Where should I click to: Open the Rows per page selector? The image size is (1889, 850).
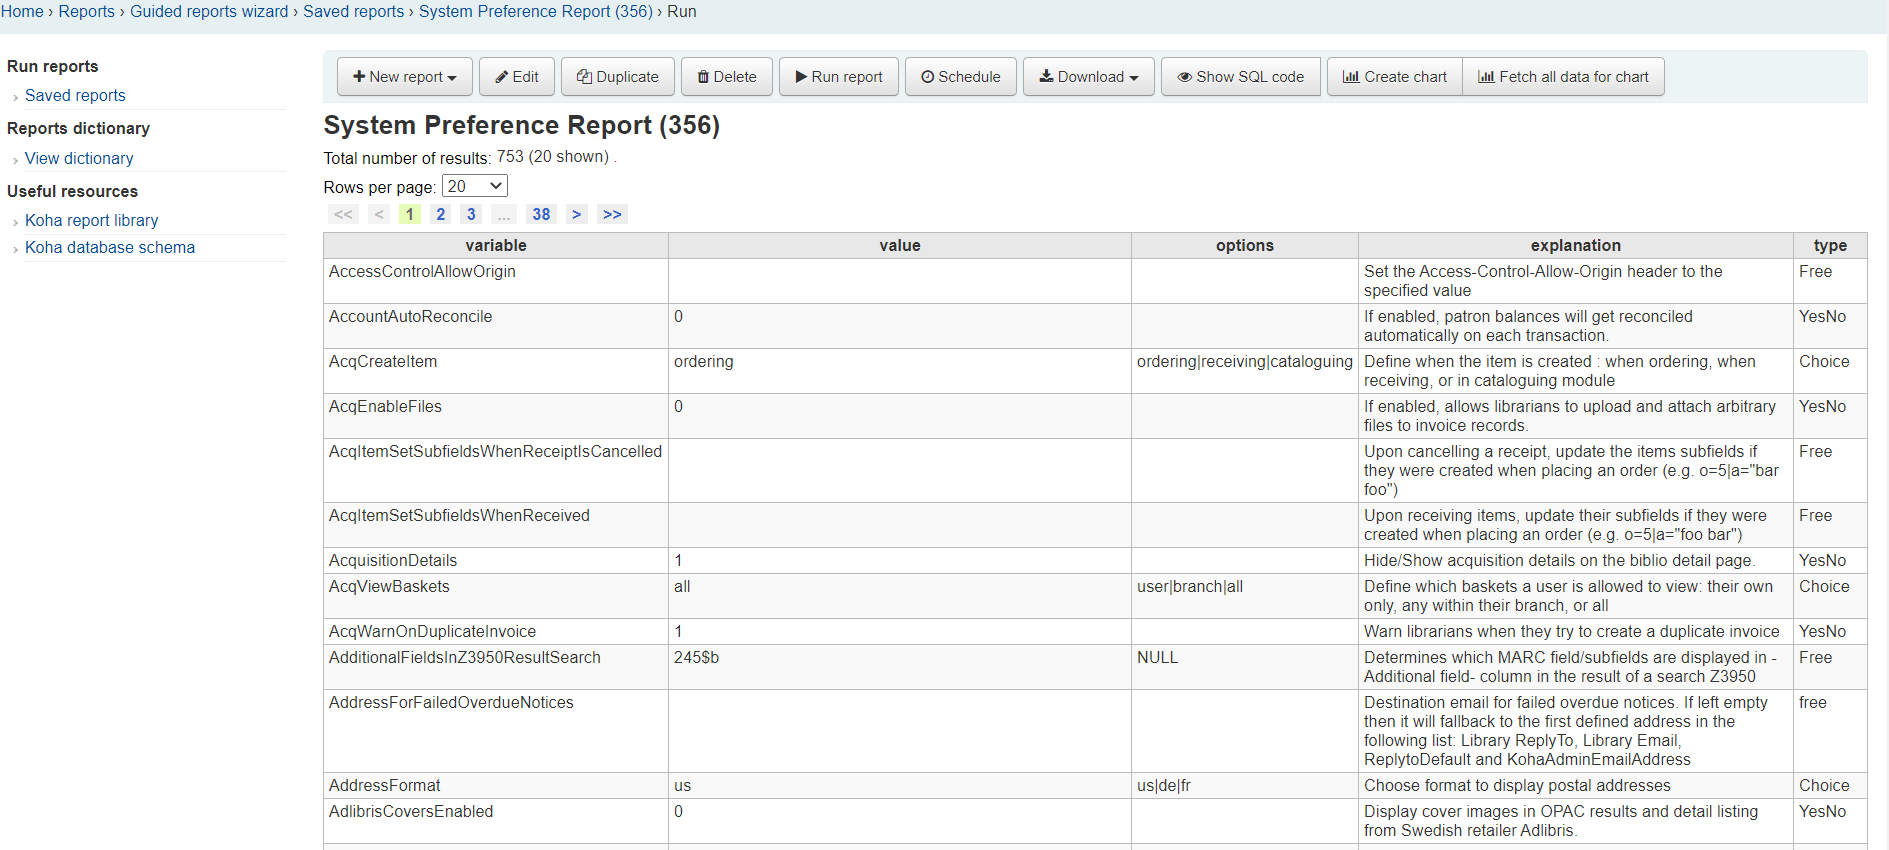click(474, 186)
